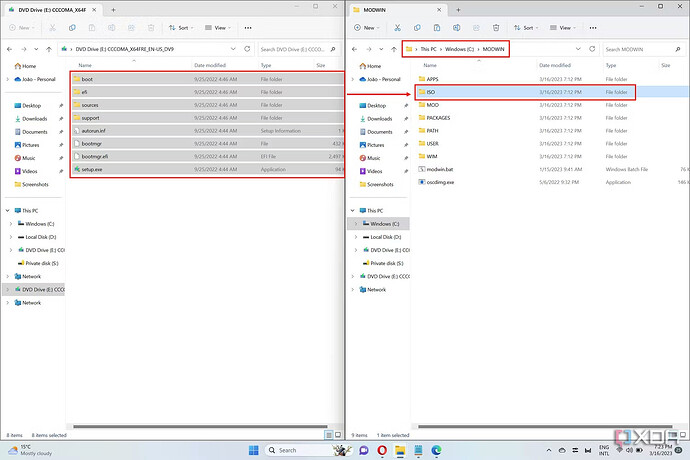Select sources folder in DVD Drive window
Image resolution: width=690 pixels, height=460 pixels.
207,105
